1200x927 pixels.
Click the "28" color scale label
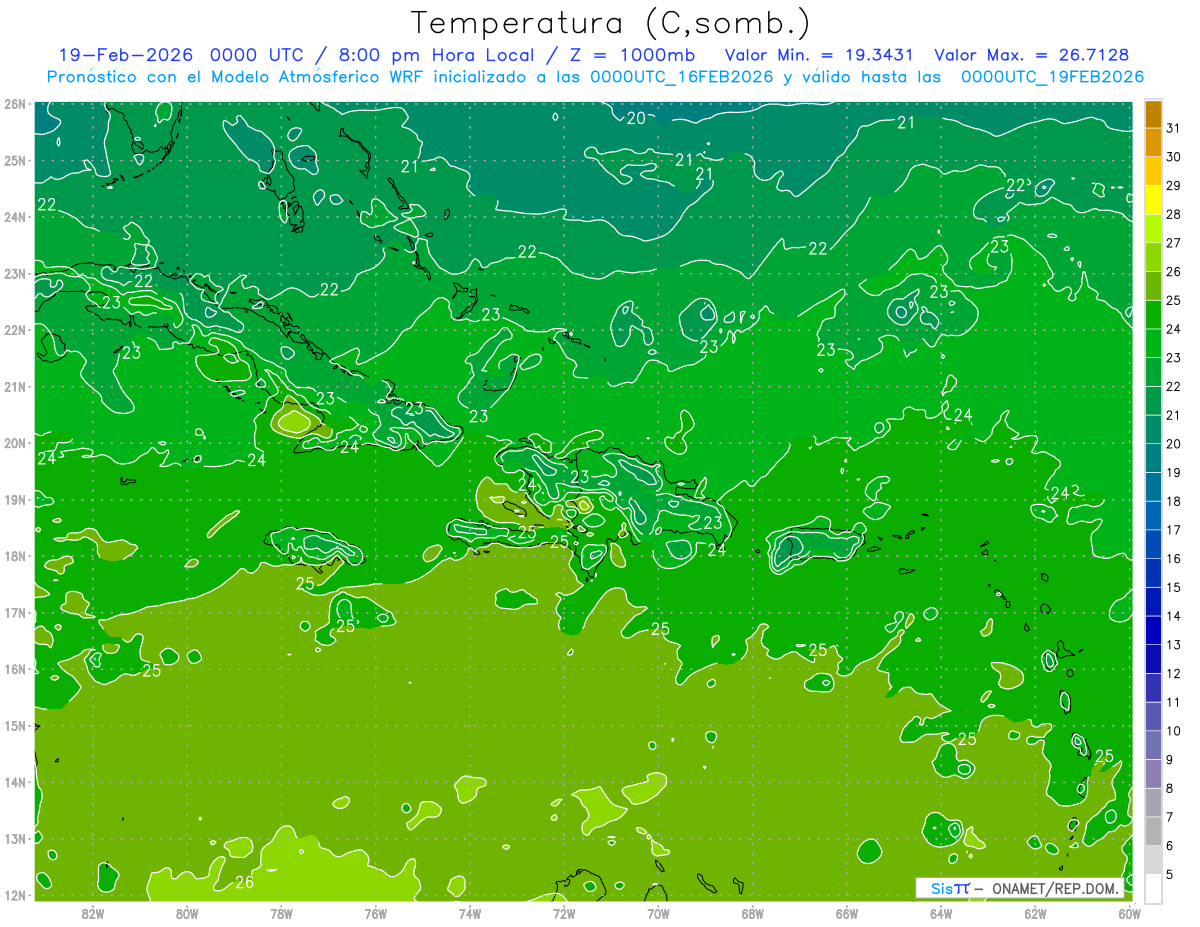coord(1173,214)
